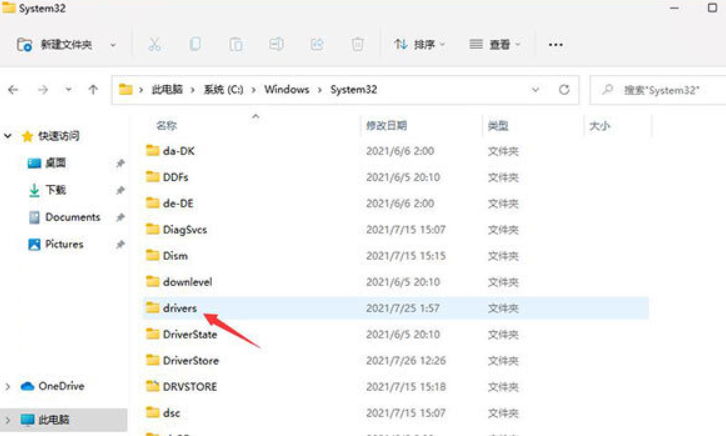This screenshot has width=726, height=436.
Task: Click the System32 window title icon
Action: [x=8, y=8]
